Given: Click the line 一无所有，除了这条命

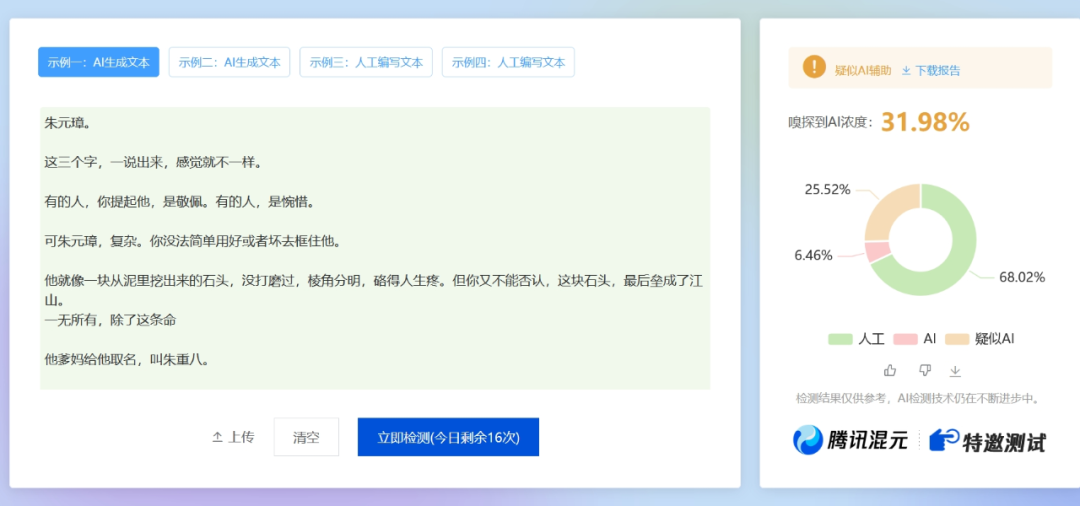Looking at the screenshot, I should (x=112, y=320).
